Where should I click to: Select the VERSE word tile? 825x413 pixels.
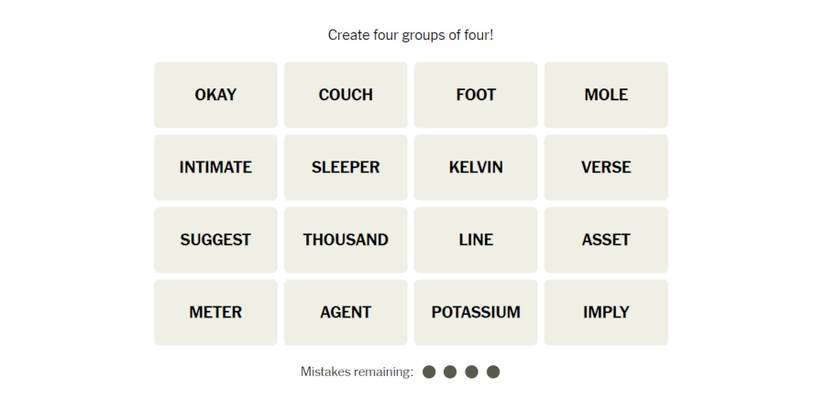[x=606, y=167]
